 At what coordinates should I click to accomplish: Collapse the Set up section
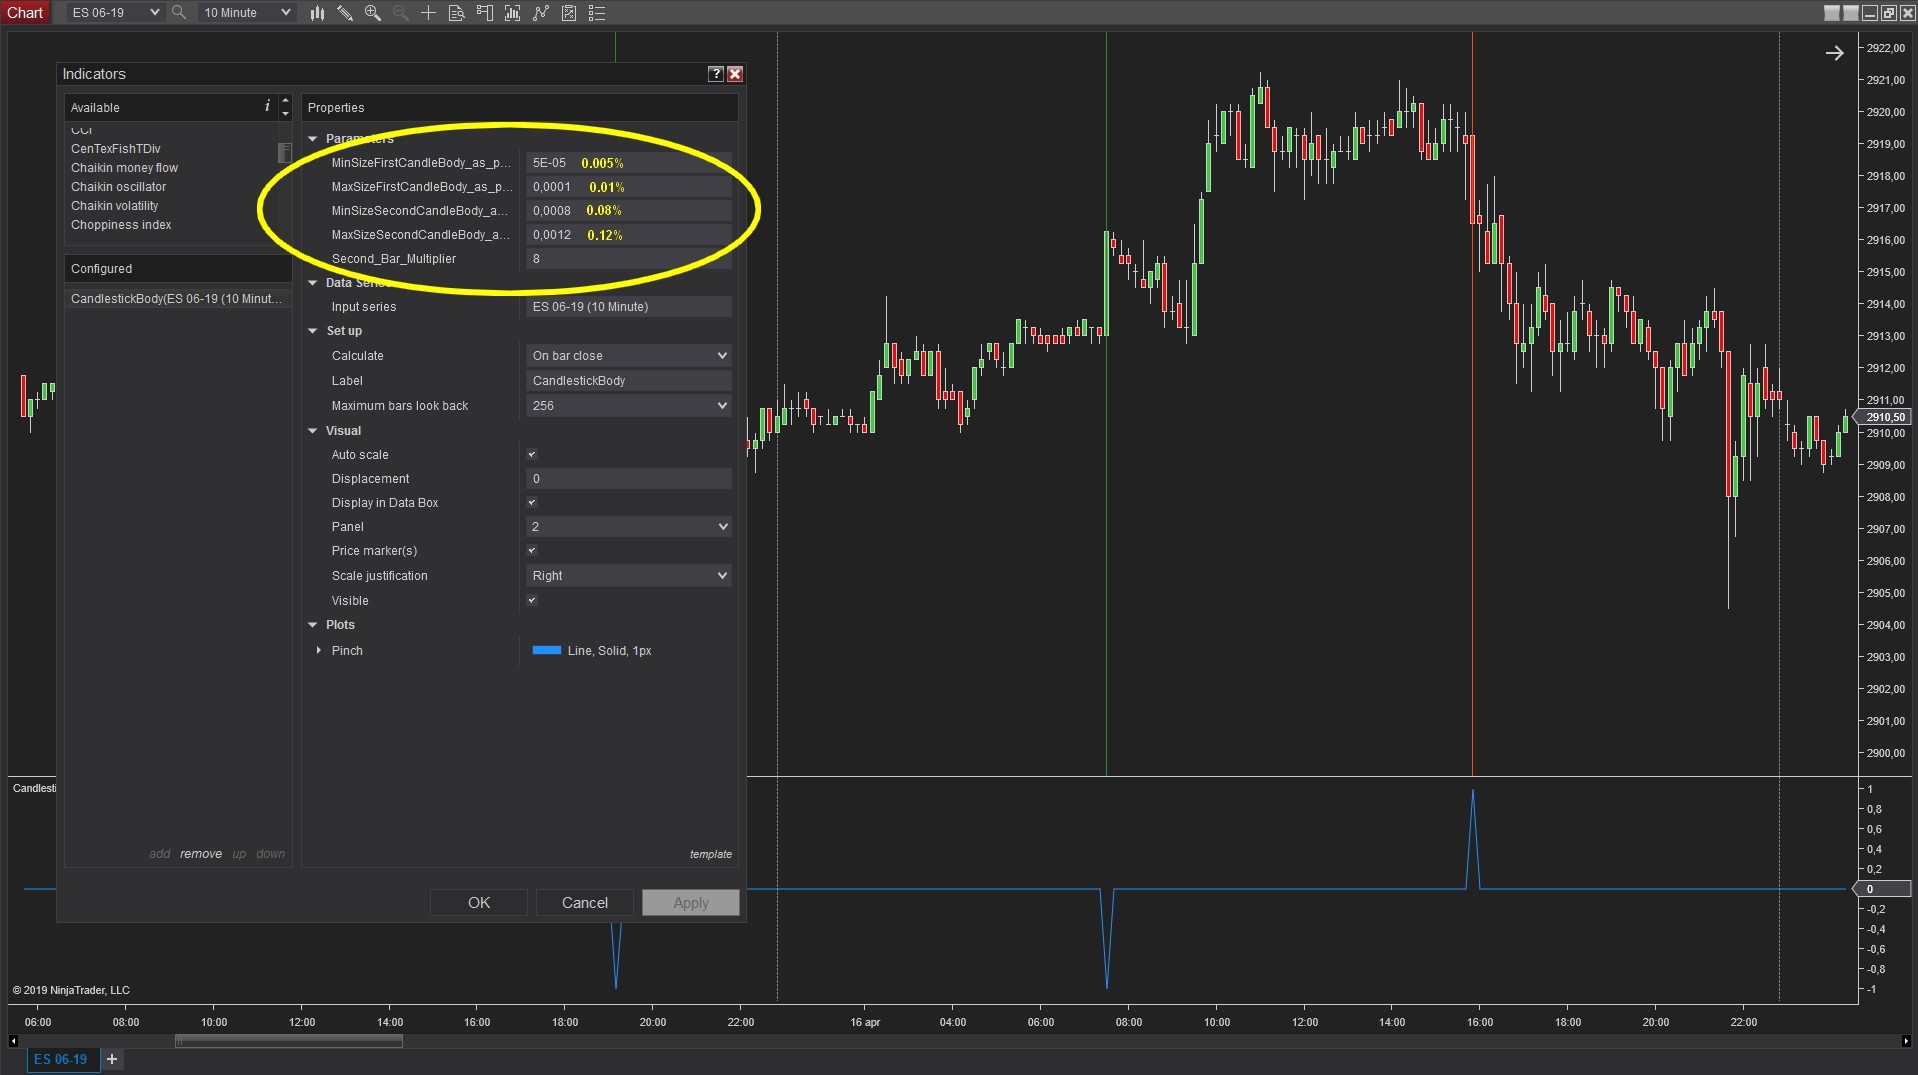coord(313,331)
